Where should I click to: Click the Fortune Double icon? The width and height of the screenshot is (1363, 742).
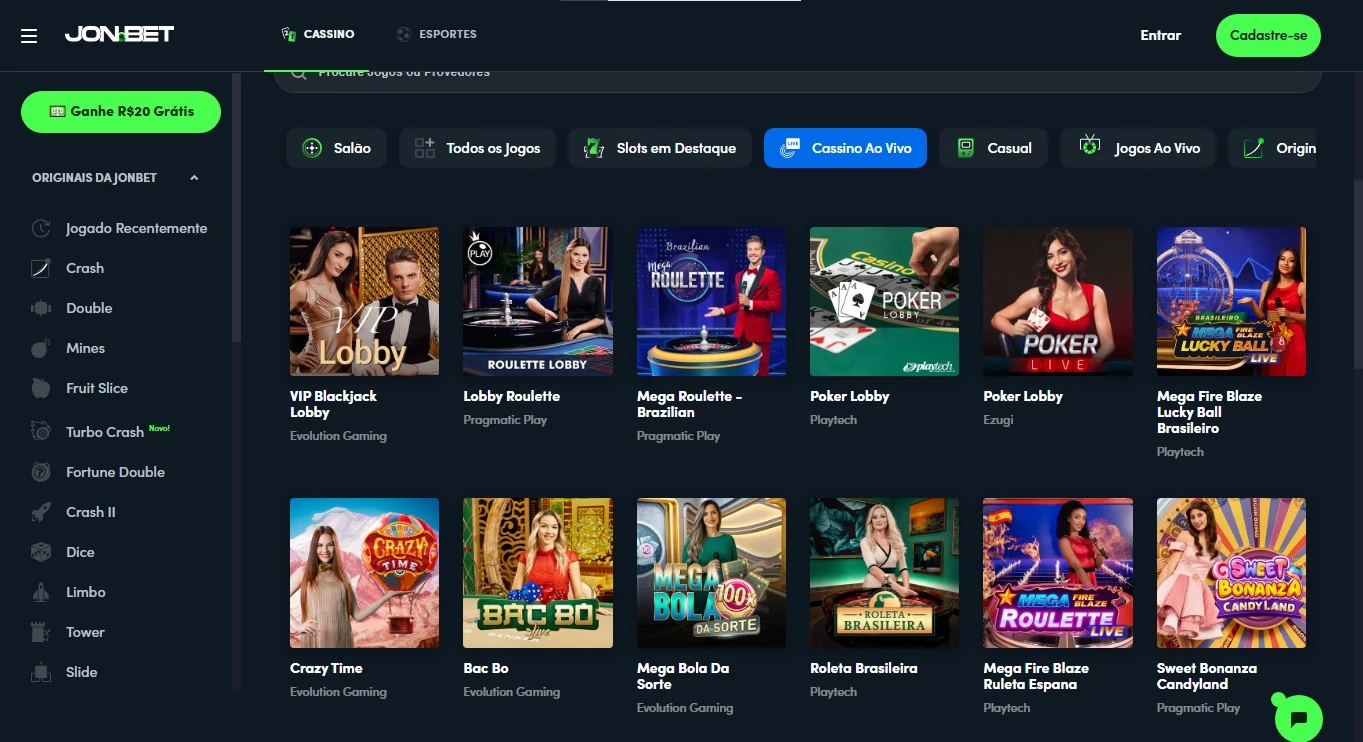pyautogui.click(x=41, y=472)
